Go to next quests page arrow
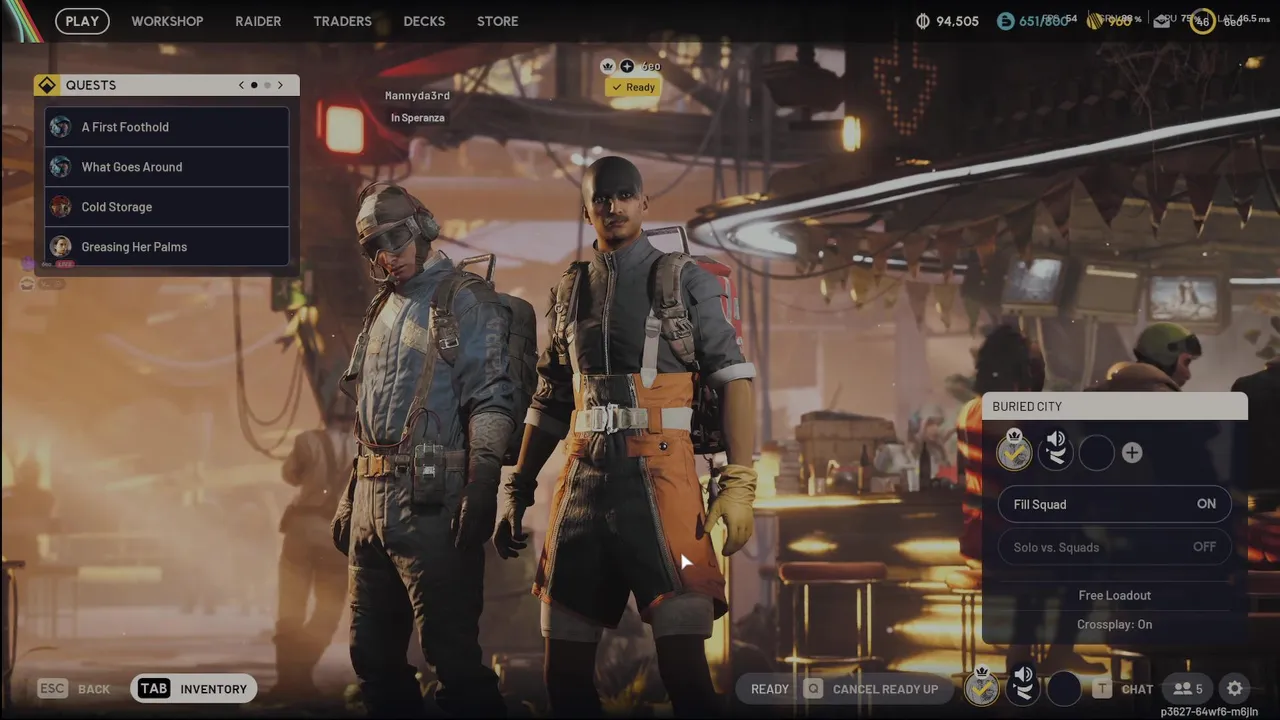The width and height of the screenshot is (1280, 720). pyautogui.click(x=280, y=85)
